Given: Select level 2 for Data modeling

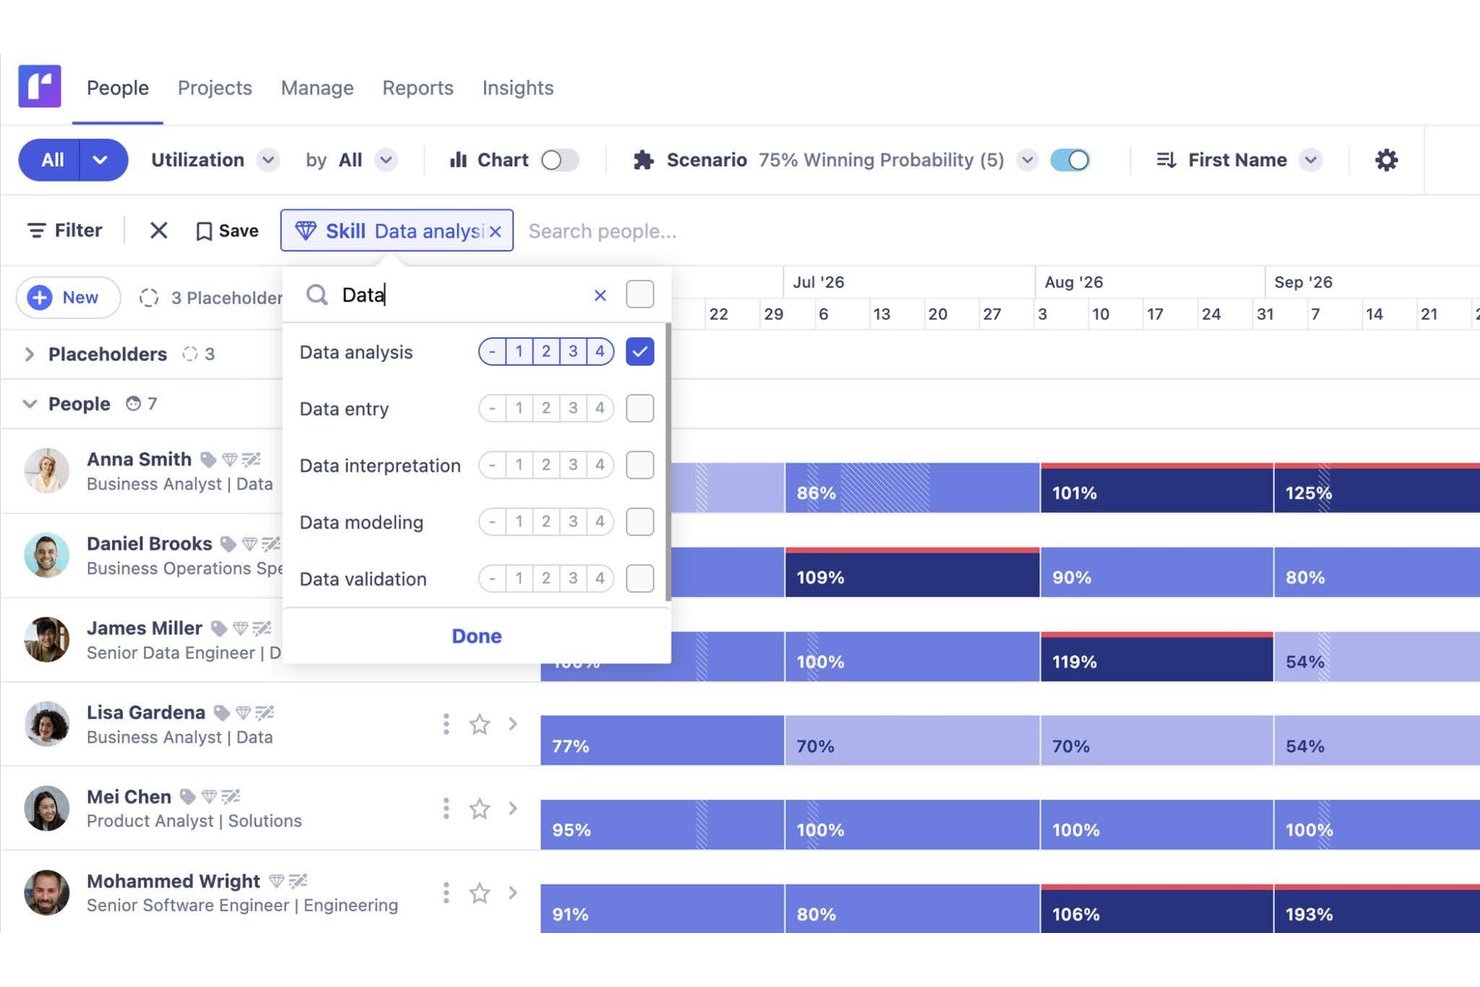Looking at the screenshot, I should tap(546, 522).
